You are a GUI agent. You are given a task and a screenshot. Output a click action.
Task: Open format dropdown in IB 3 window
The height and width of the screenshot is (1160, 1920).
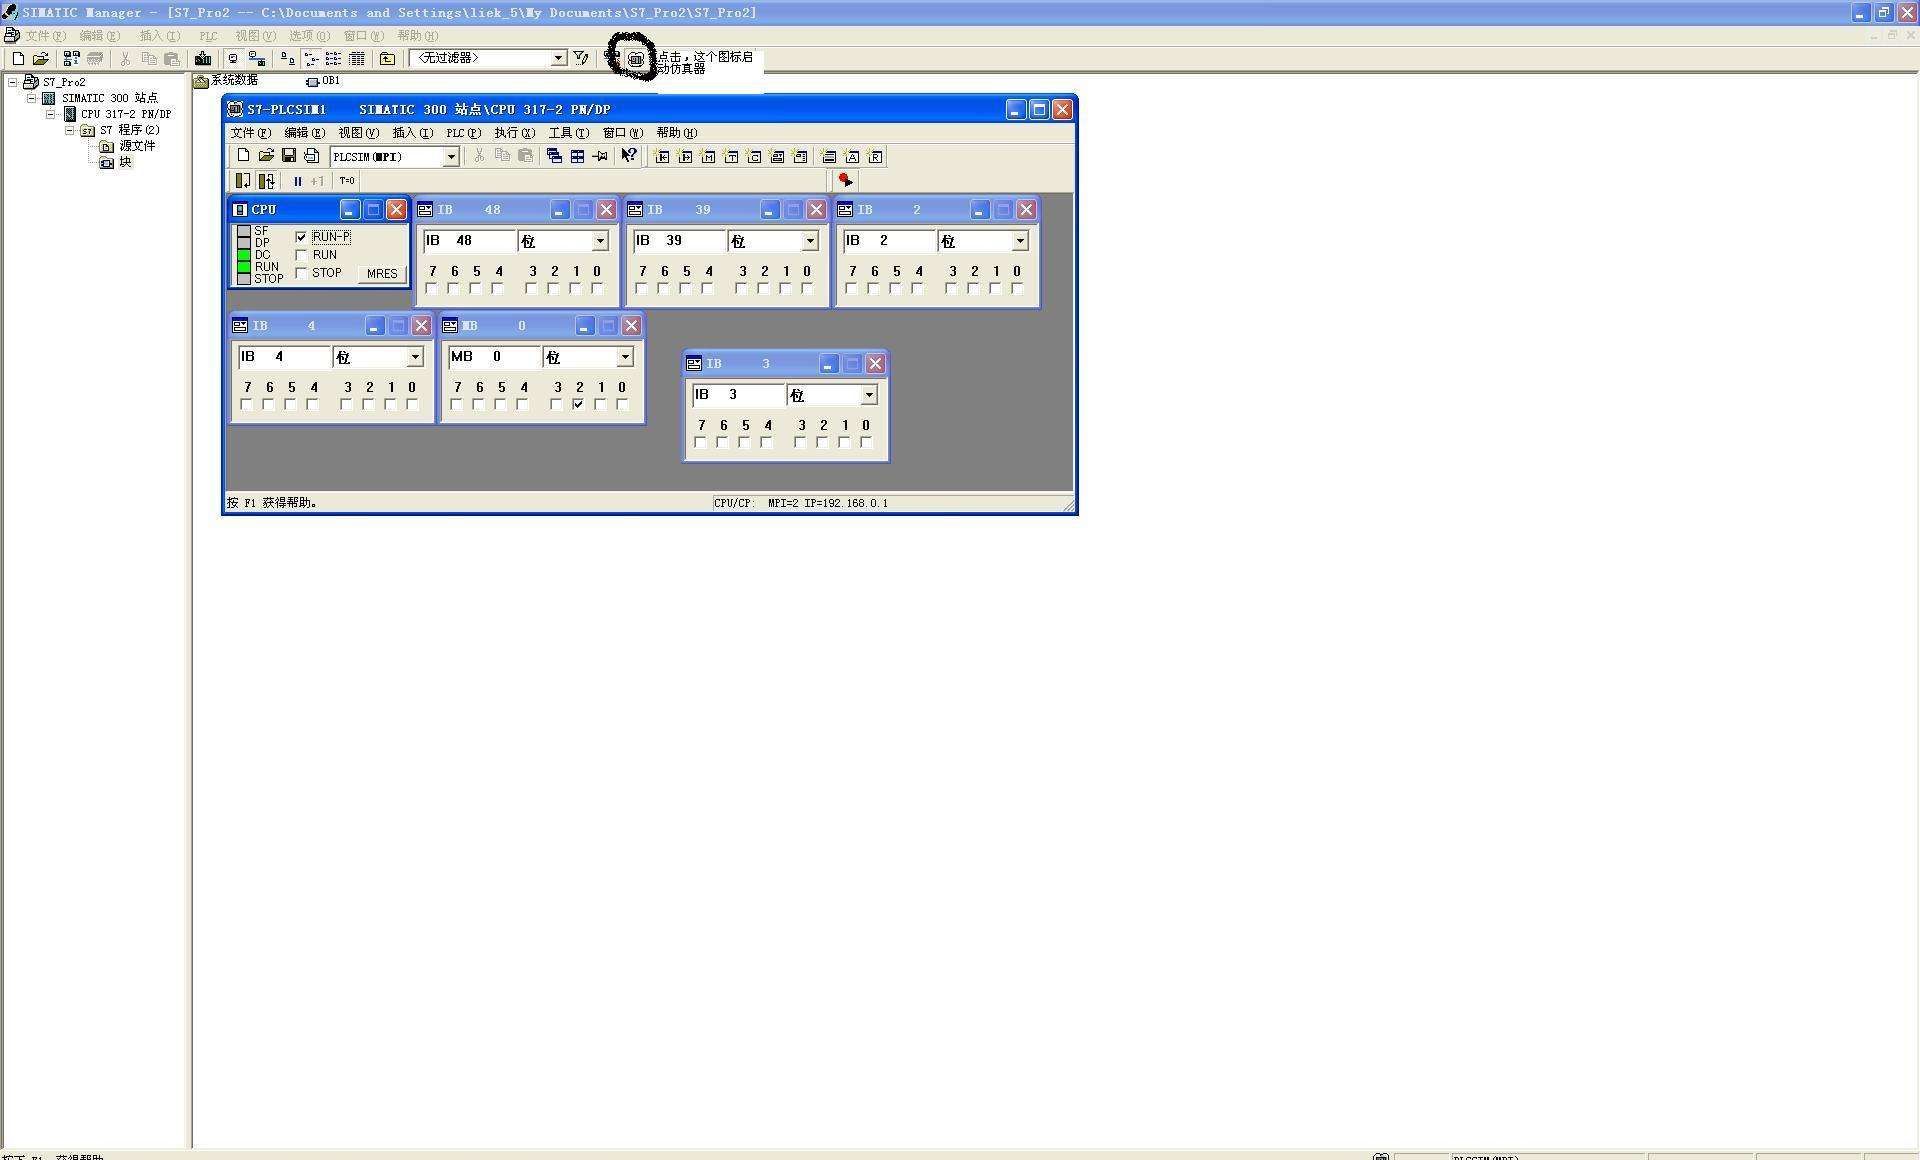pyautogui.click(x=869, y=395)
